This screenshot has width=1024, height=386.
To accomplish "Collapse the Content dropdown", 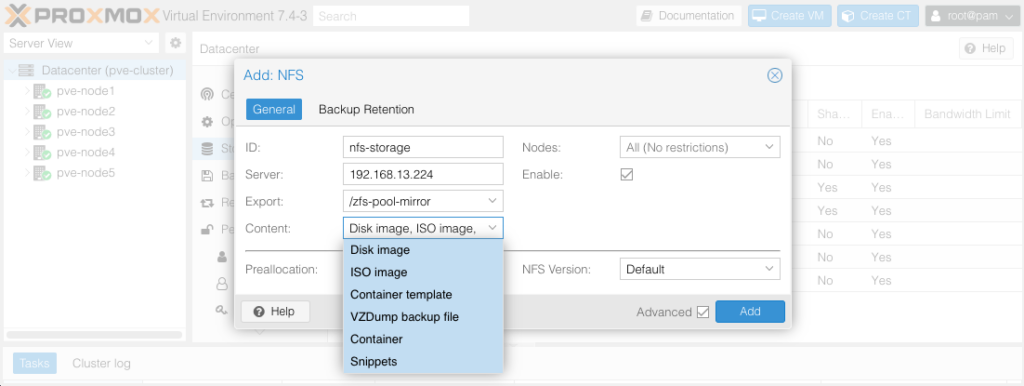I will (x=493, y=228).
